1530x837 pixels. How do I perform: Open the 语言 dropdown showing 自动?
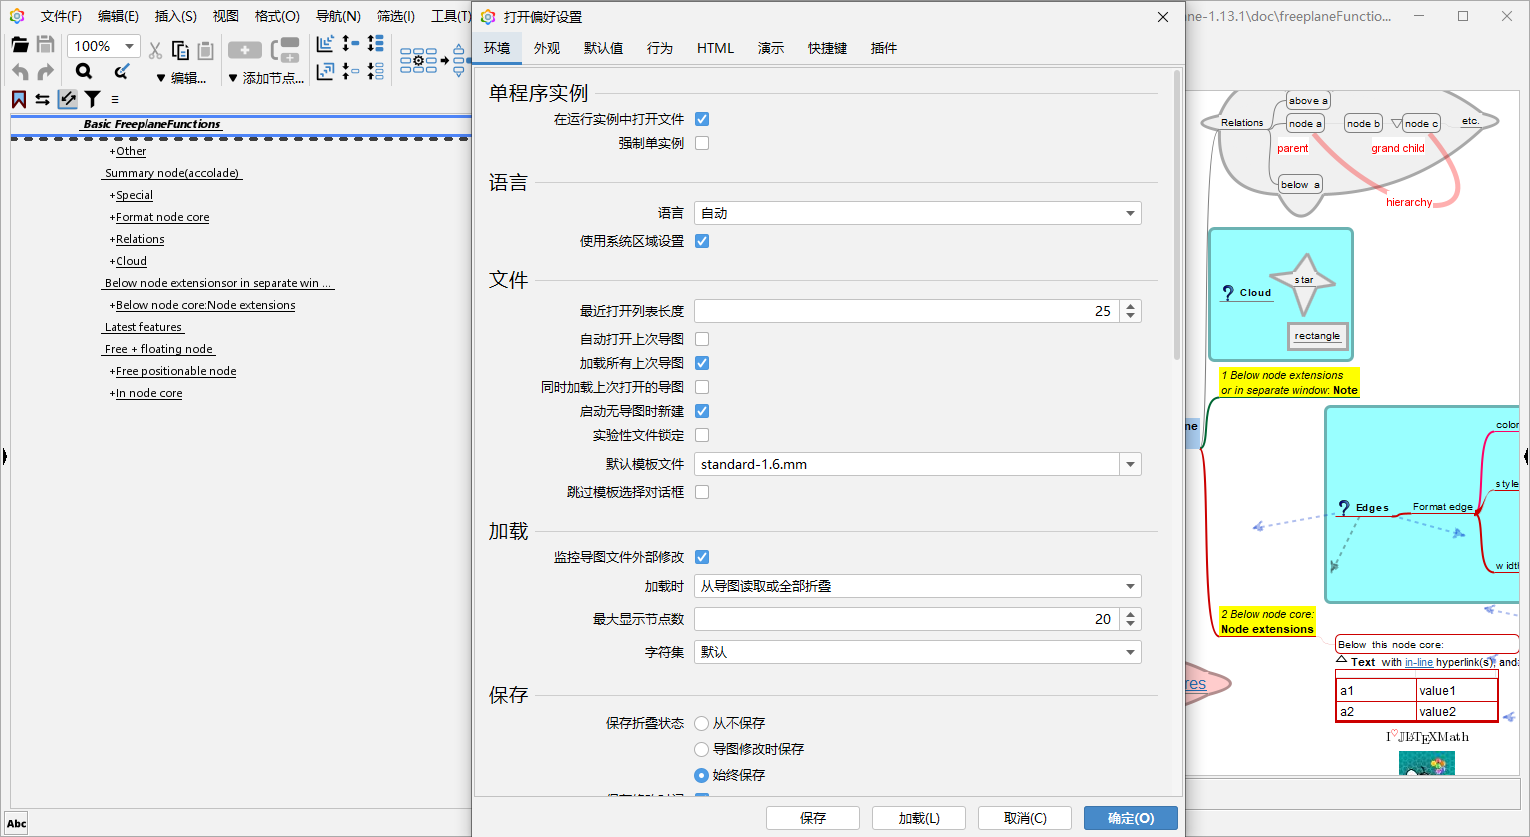(x=916, y=212)
